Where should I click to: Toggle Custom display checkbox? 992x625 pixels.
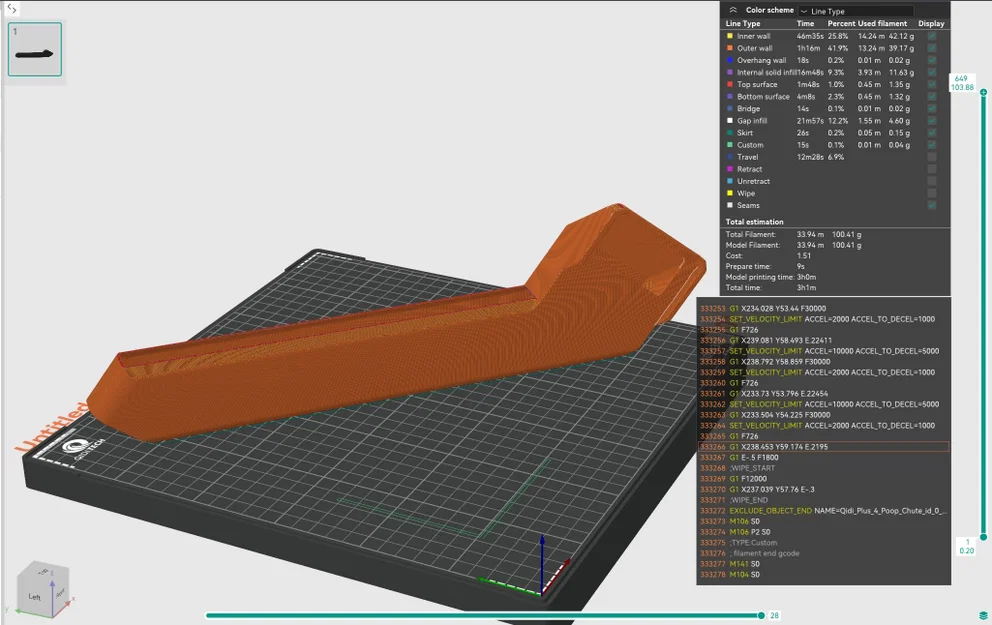pos(932,145)
